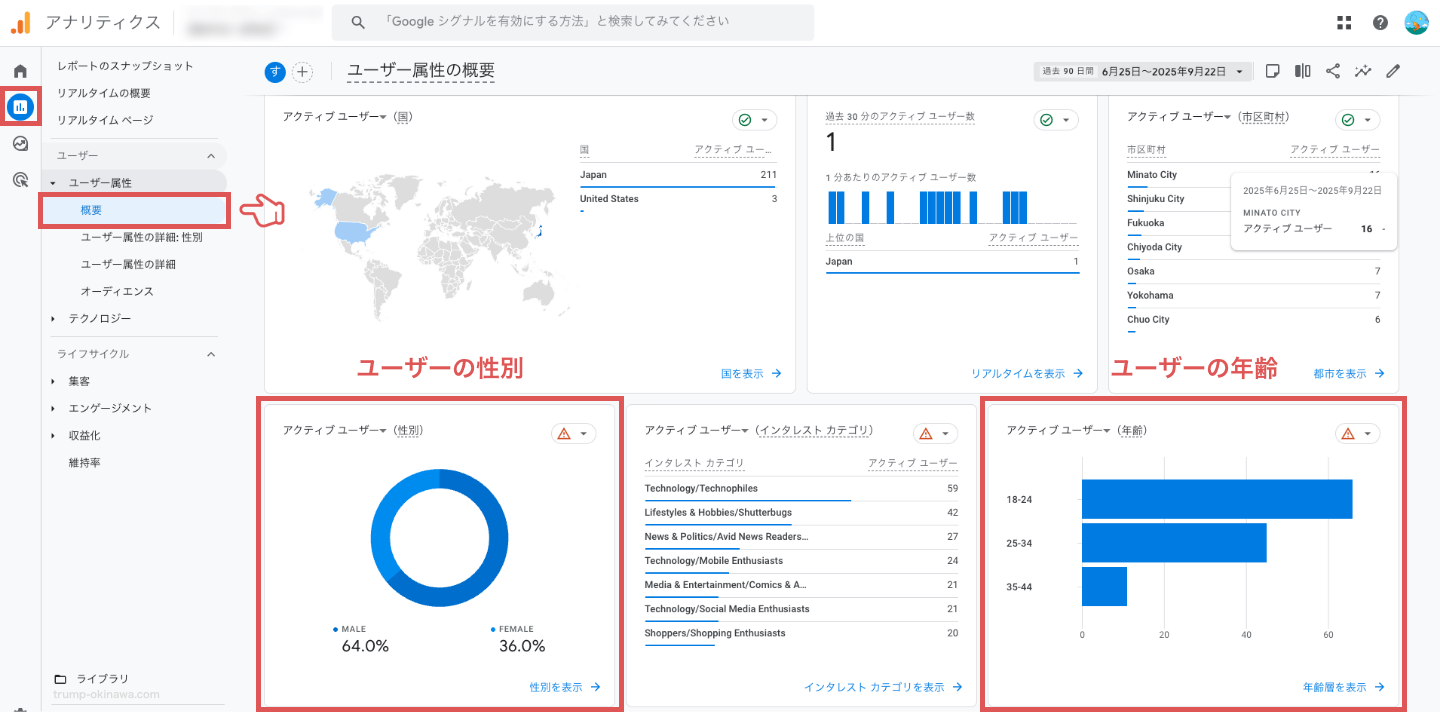Collapse the ユーザー section in sidebar
The height and width of the screenshot is (712, 1440).
pyautogui.click(x=211, y=156)
